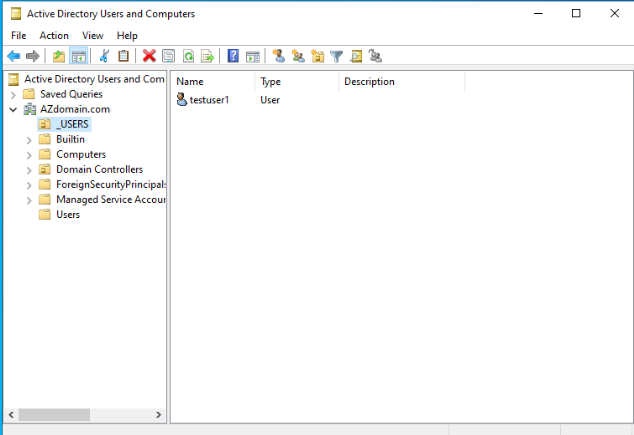634x435 pixels.
Task: Click the Filter funnel icon
Action: click(336, 56)
